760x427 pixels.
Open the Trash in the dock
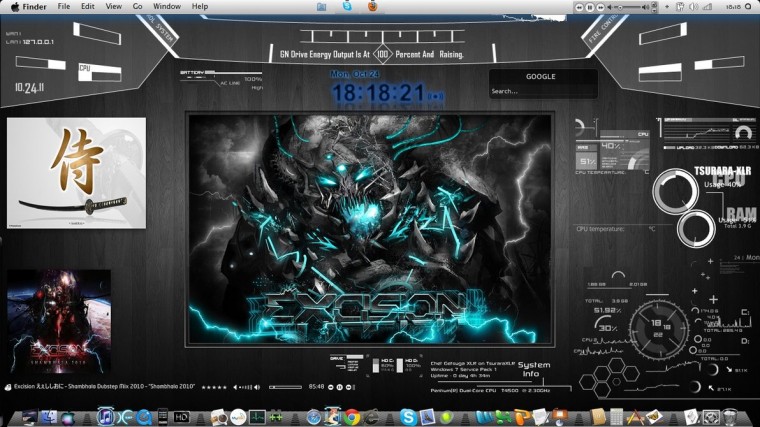click(730, 417)
